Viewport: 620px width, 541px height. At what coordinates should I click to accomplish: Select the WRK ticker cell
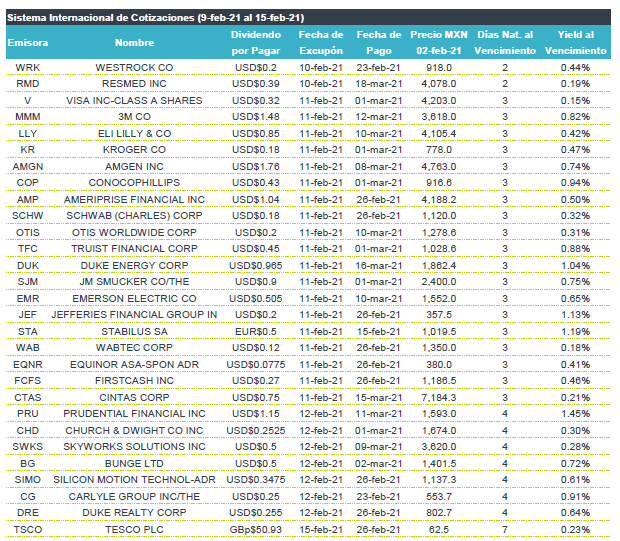(x=28, y=68)
